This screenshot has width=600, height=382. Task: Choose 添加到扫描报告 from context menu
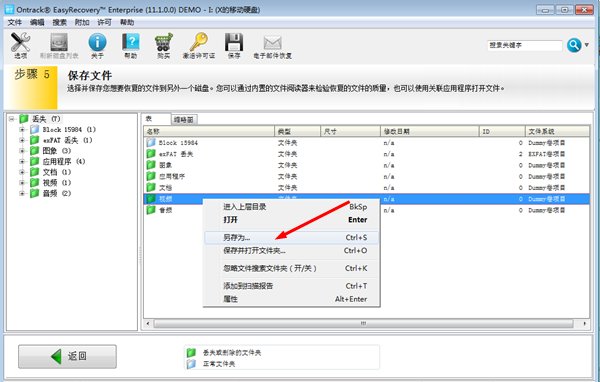point(291,286)
